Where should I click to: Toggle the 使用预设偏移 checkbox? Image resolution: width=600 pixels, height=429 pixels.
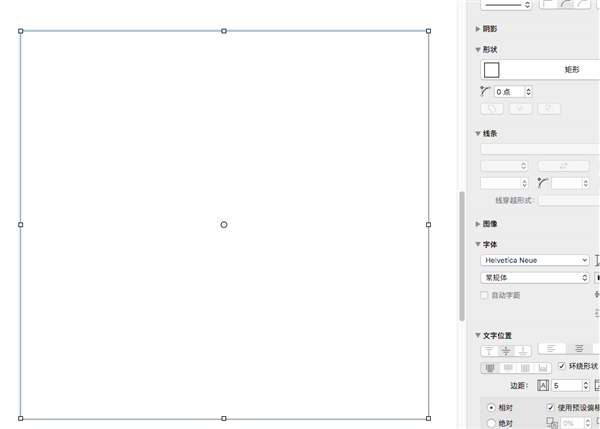pos(551,408)
